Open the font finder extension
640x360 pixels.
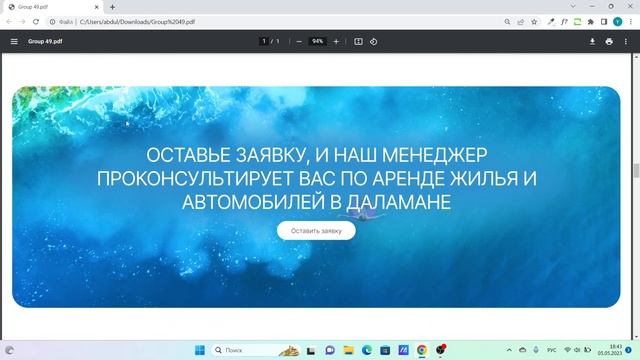coord(564,22)
